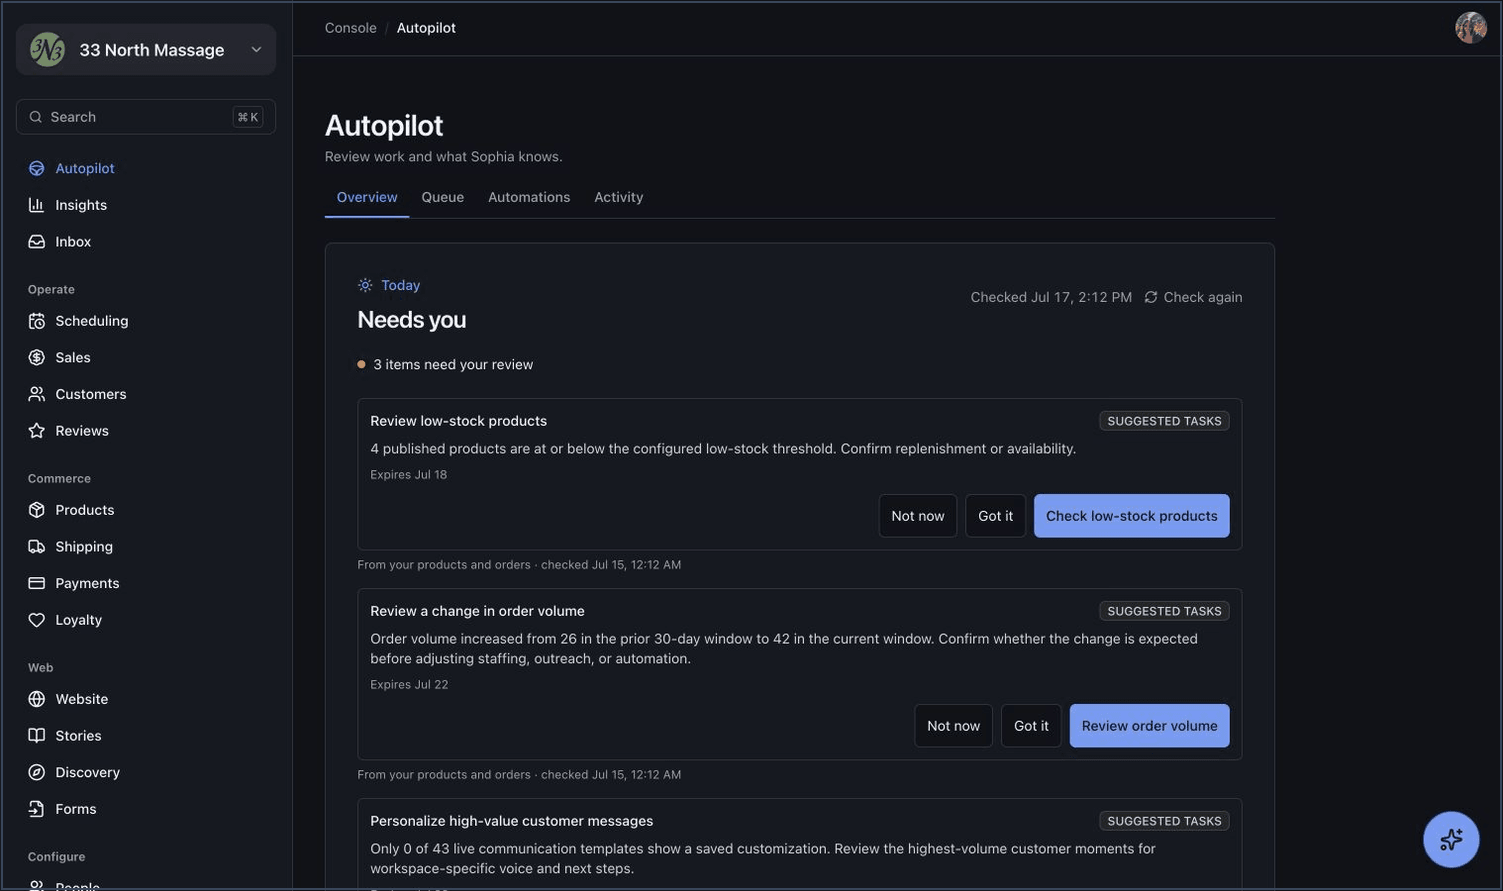Viewport: 1503px width, 891px height.
Task: Click the Forms document icon
Action: coord(37,809)
